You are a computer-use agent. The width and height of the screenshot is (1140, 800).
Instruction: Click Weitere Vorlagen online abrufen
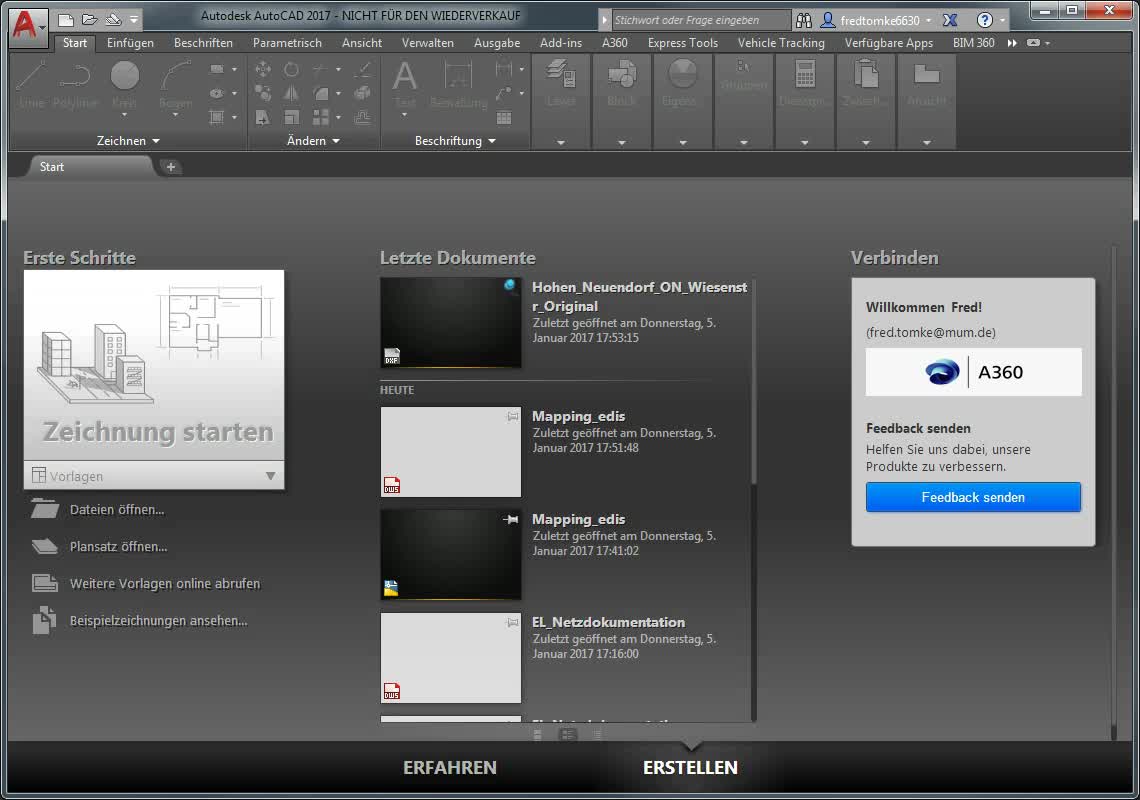click(x=164, y=583)
